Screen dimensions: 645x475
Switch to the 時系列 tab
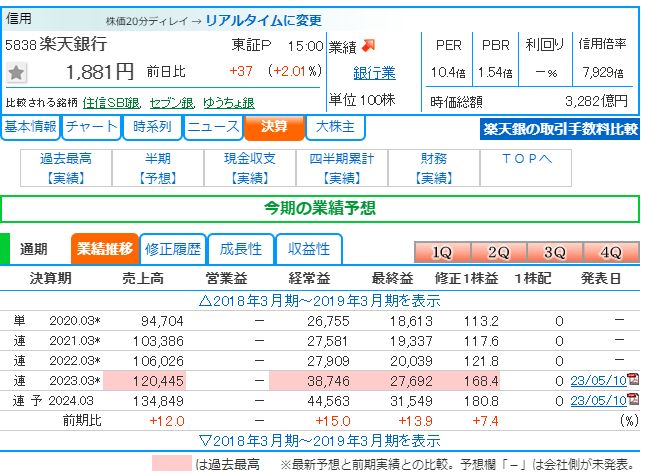coord(152,127)
